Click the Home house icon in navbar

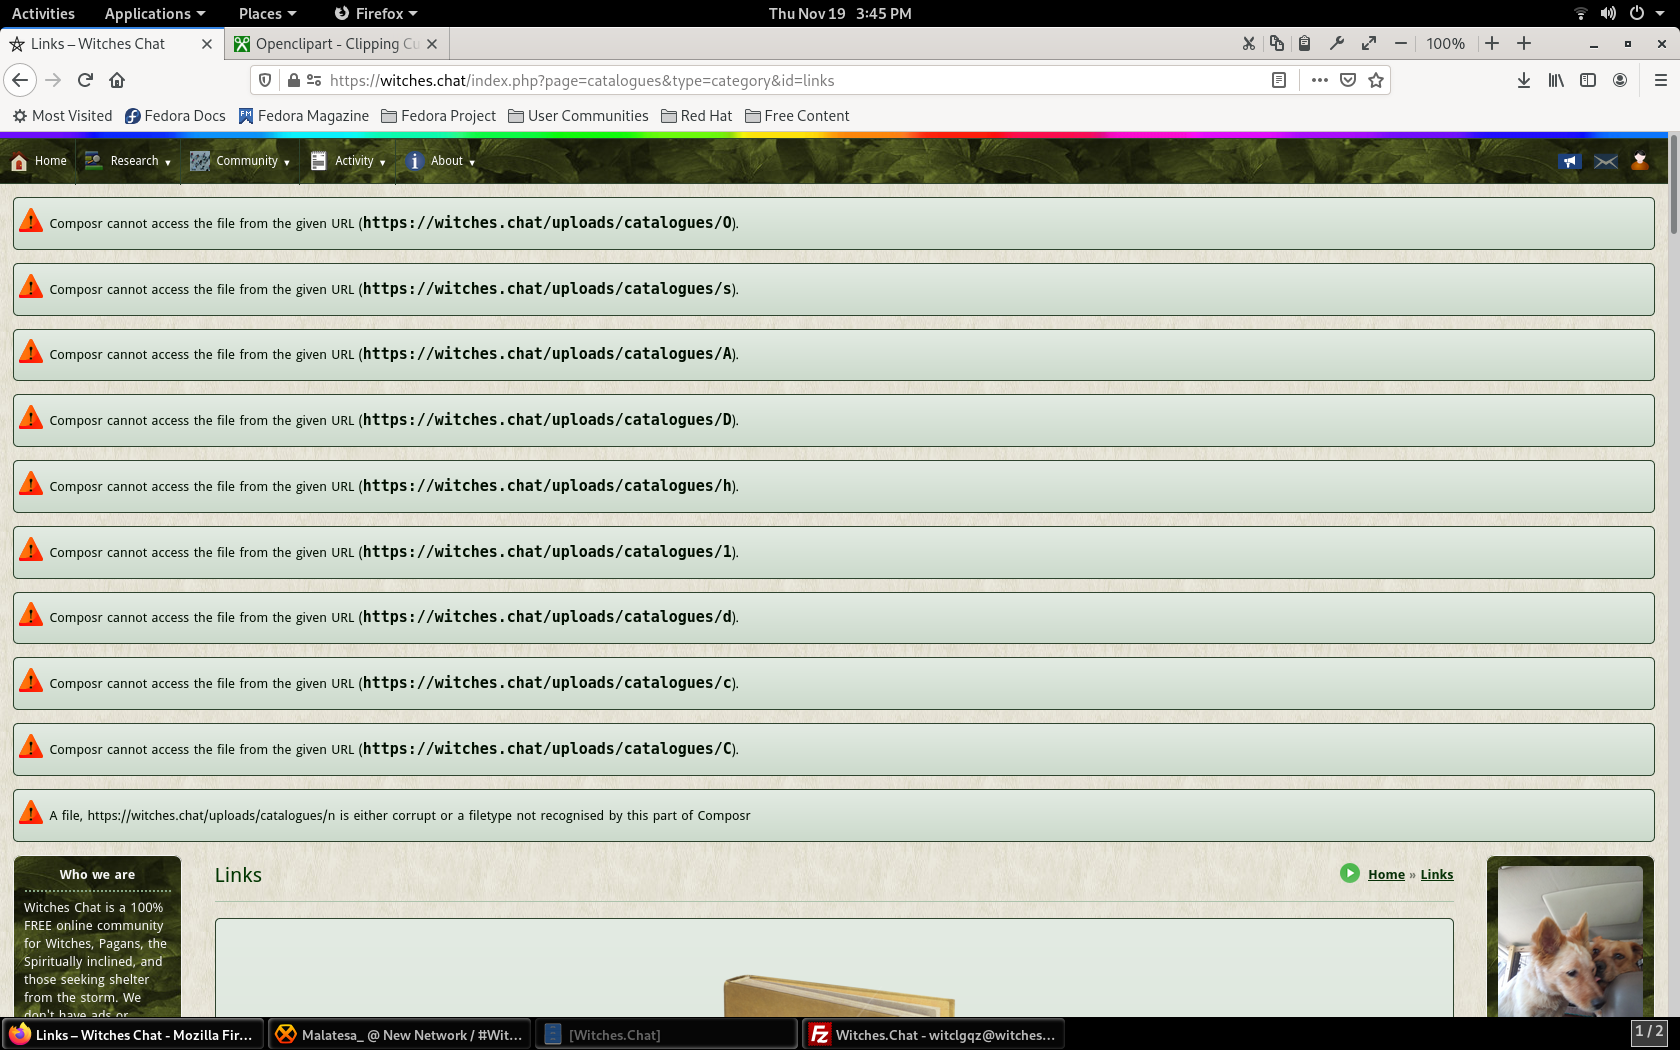coord(18,160)
